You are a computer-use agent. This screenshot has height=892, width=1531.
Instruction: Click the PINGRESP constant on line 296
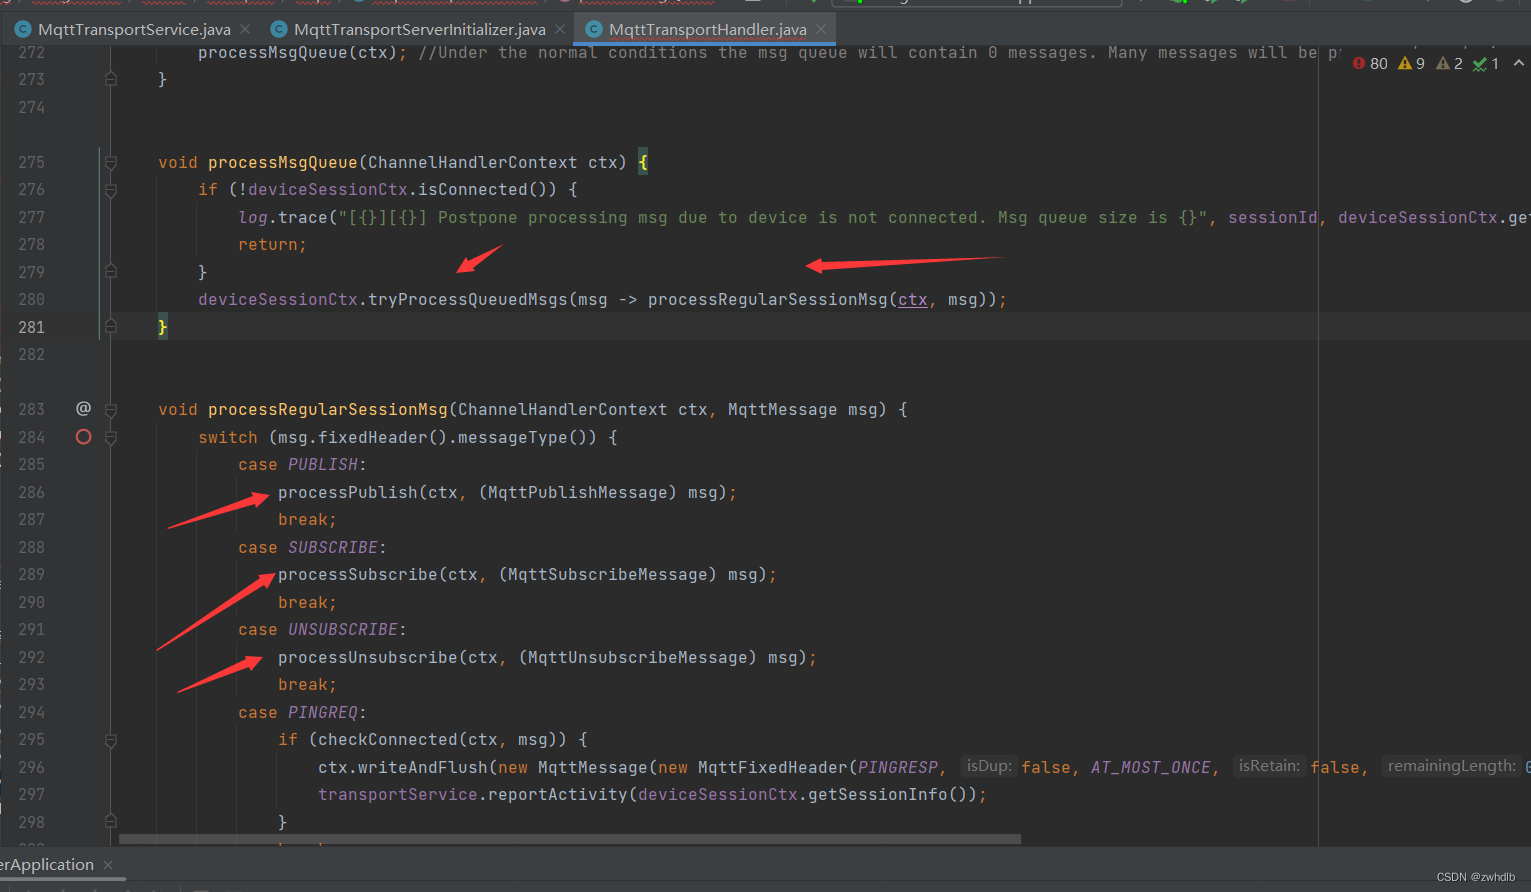point(898,768)
